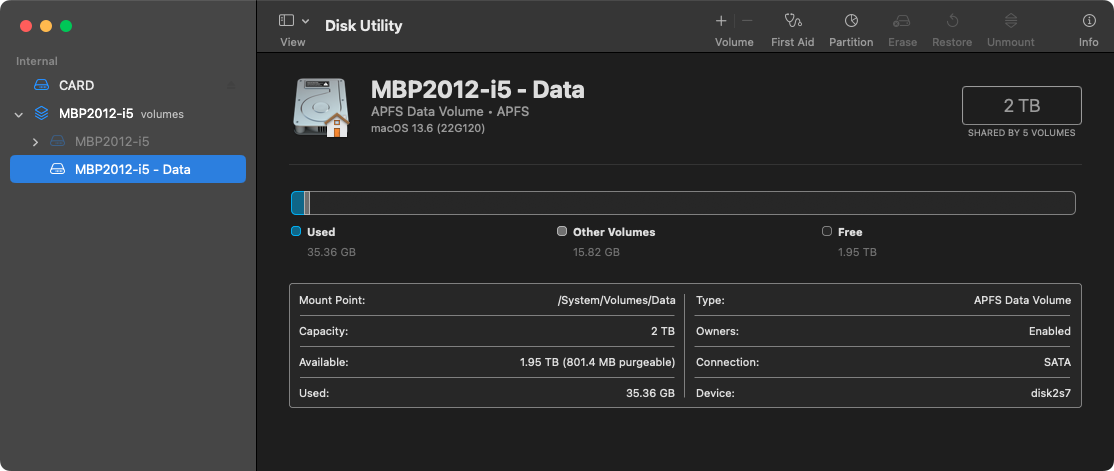Show volume Info icon
Screen dimensions: 1114x471
[x=1088, y=21]
